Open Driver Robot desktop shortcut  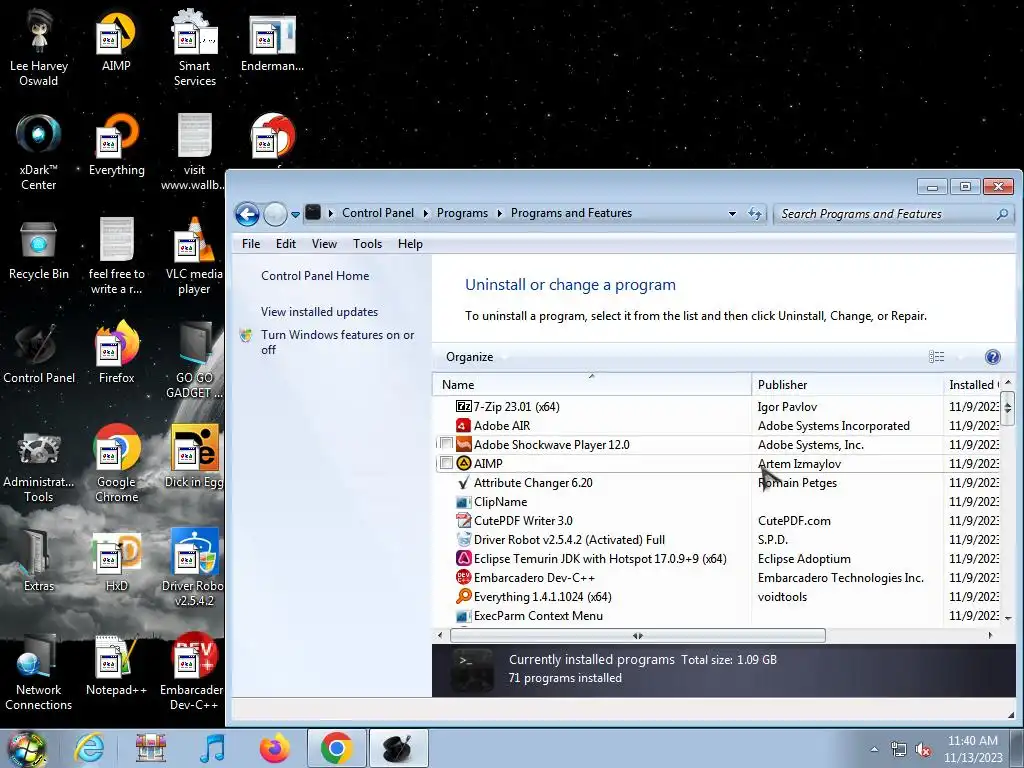tap(194, 568)
